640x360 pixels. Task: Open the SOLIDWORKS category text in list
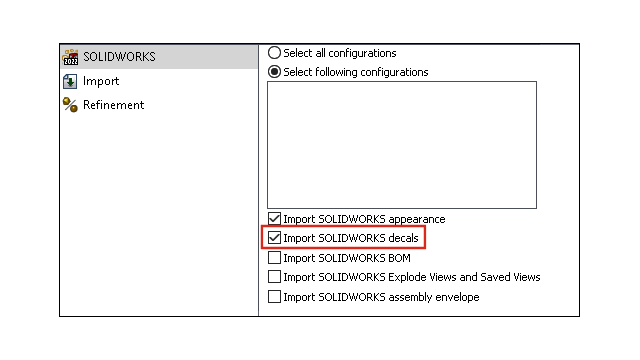[119, 57]
